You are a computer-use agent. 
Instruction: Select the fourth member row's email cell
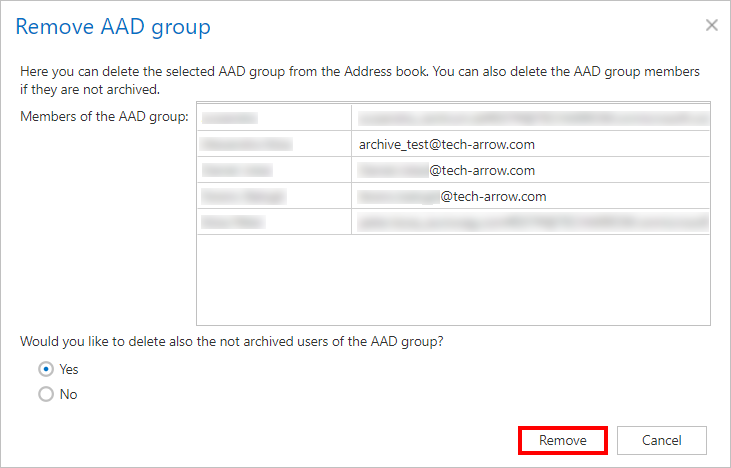click(450, 196)
